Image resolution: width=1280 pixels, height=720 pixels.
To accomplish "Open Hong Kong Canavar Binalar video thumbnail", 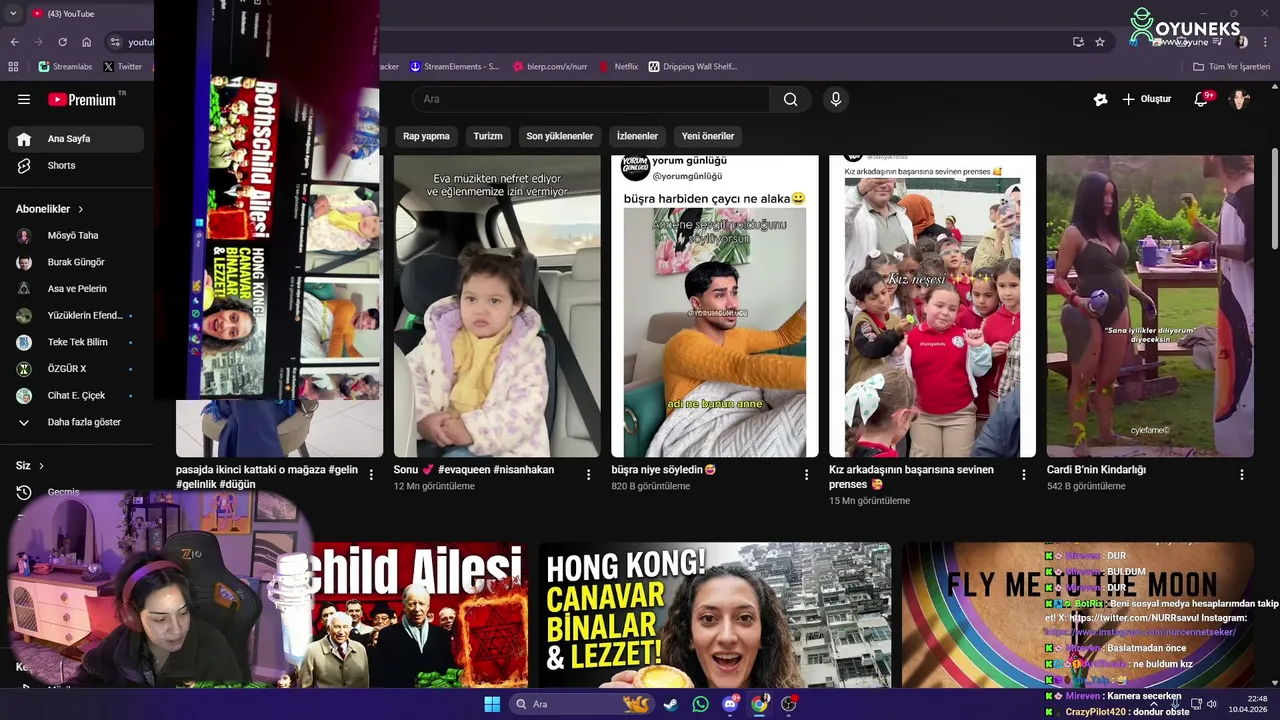I will click(715, 615).
